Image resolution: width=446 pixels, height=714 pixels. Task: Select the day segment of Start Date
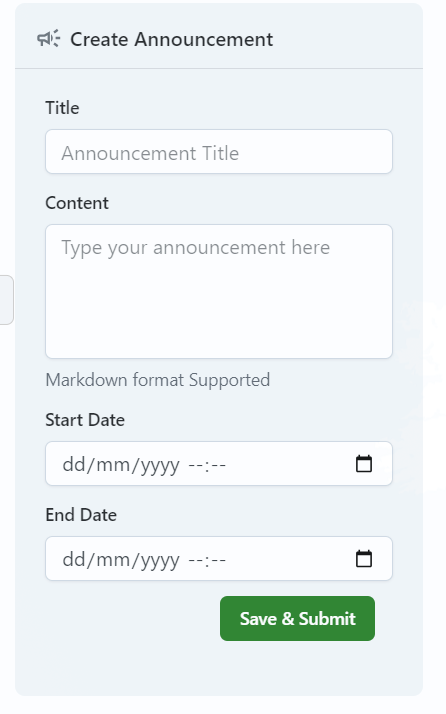[73, 464]
